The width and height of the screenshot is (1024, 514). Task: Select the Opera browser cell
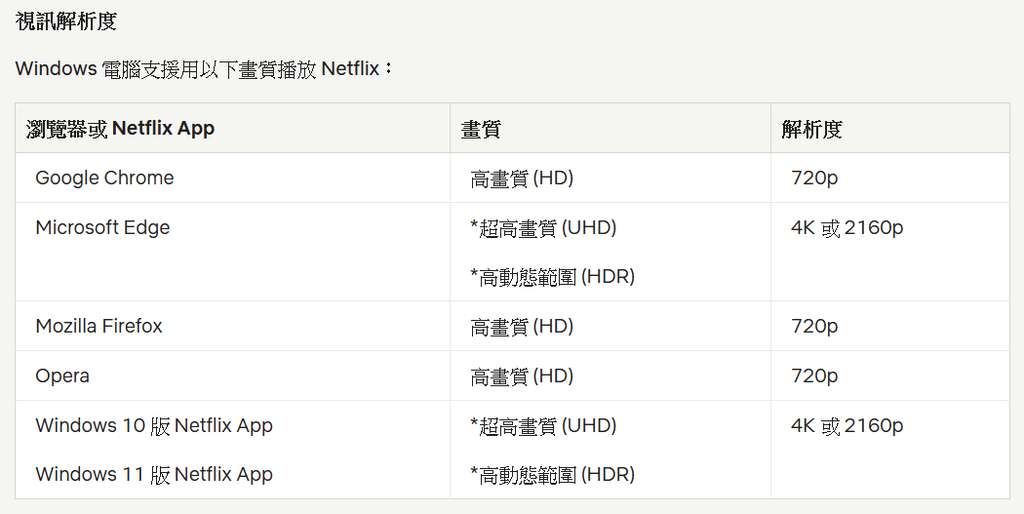click(x=62, y=376)
